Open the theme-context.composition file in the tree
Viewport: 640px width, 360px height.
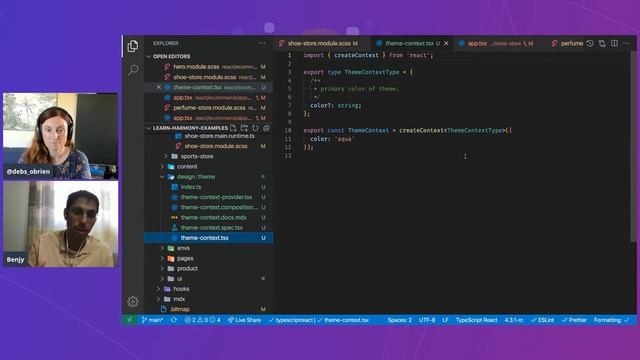click(208, 207)
